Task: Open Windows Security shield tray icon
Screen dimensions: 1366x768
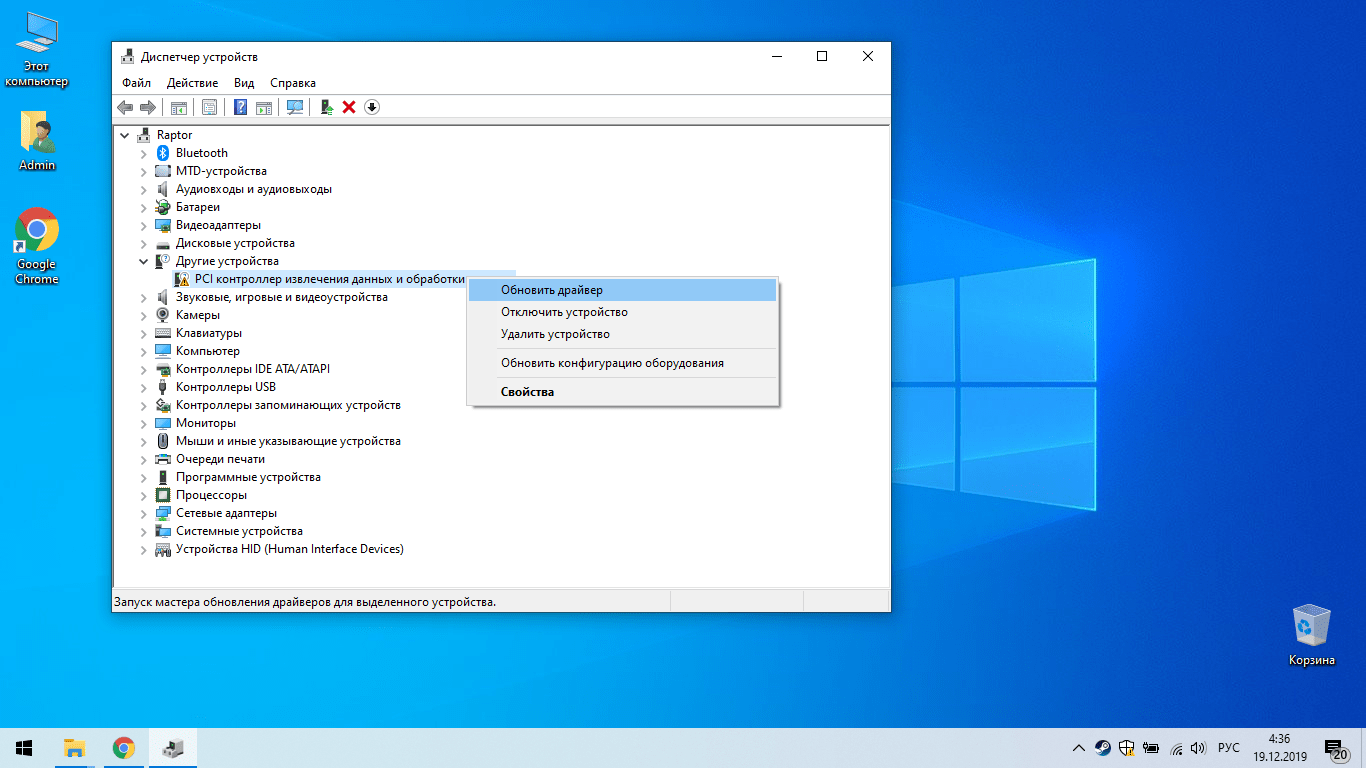Action: 1127,748
